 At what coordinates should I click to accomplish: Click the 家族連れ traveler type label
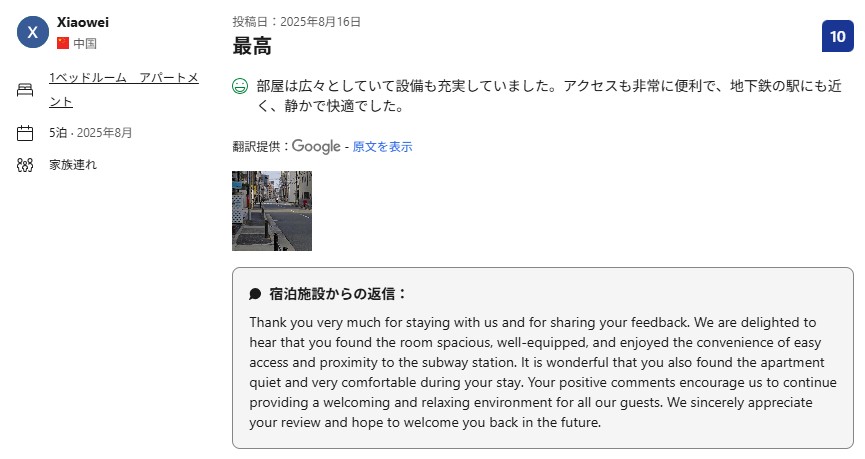pos(73,165)
